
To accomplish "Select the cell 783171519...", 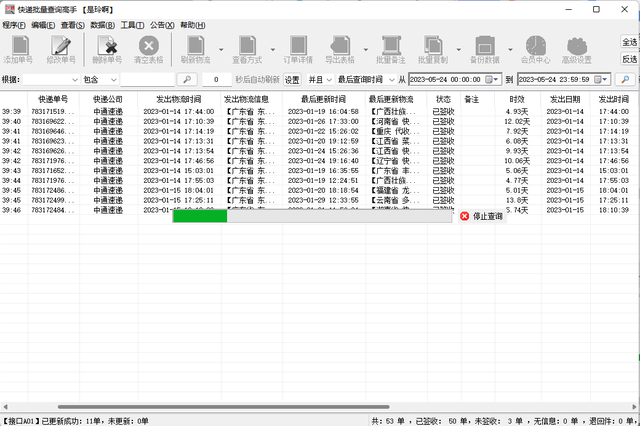I will 53,111.
